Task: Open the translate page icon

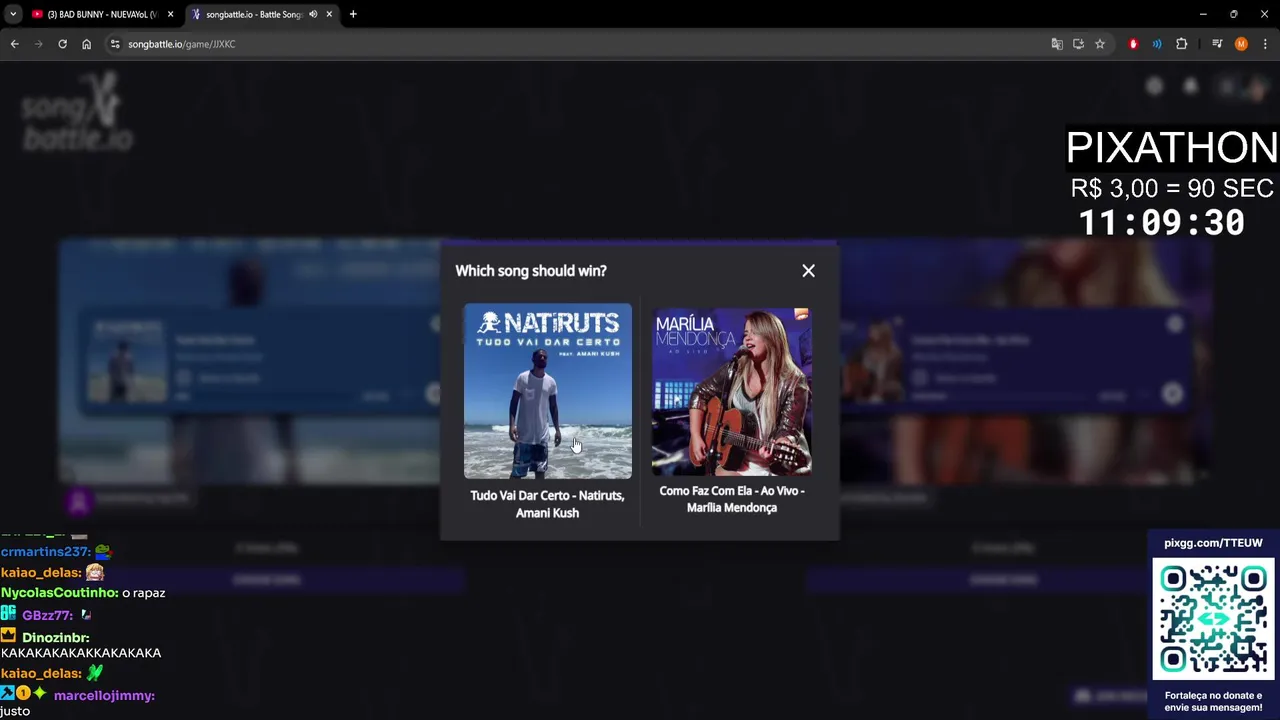Action: coord(1057,44)
